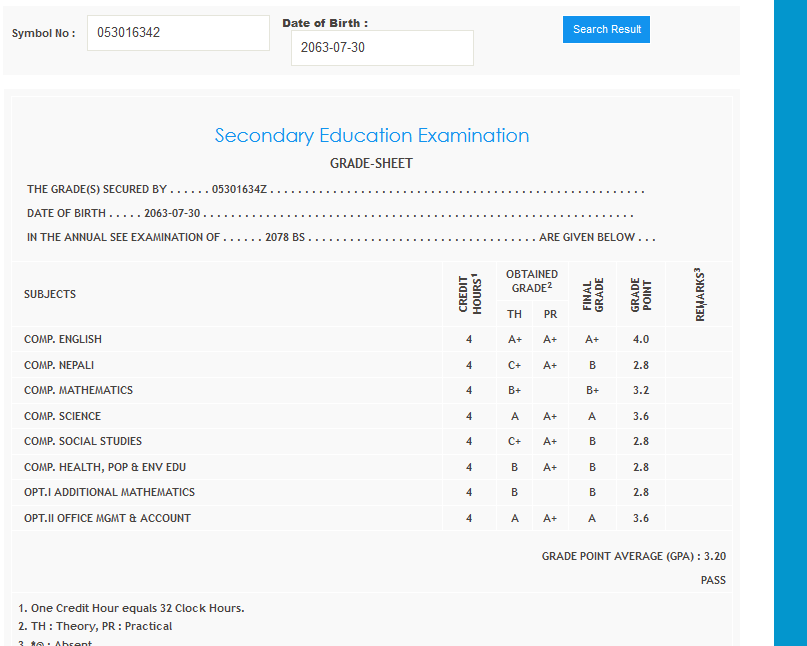Select the COMP. NEPALI subject row
The image size is (807, 646).
[x=59, y=365]
